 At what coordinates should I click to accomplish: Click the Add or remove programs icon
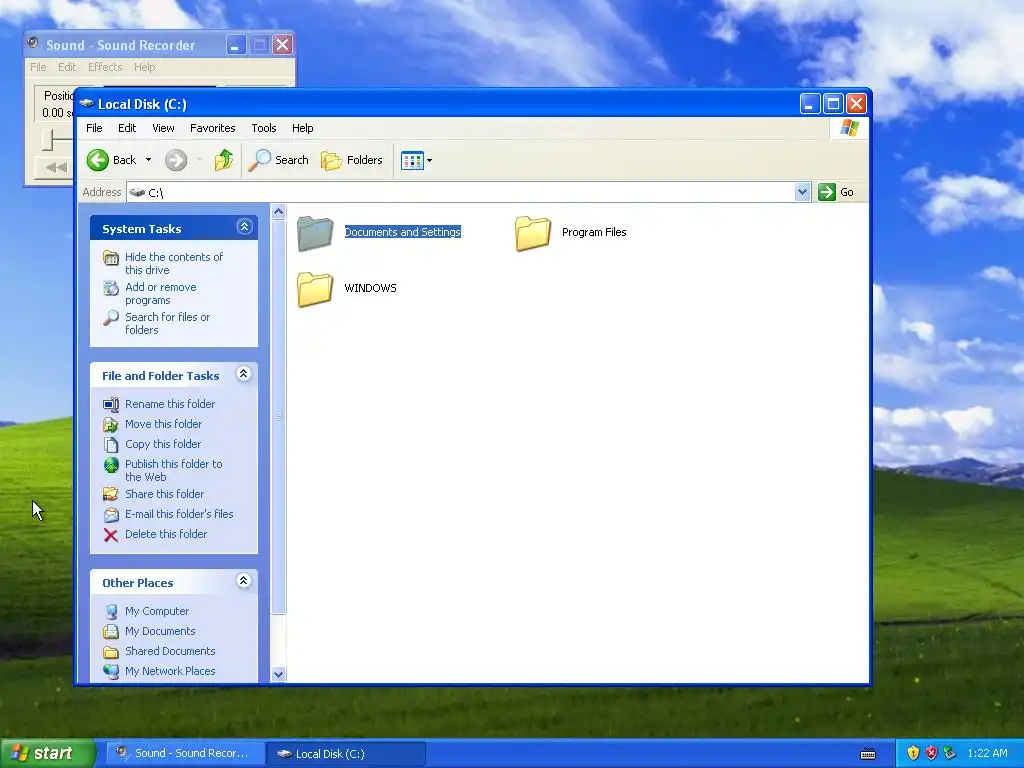pyautogui.click(x=111, y=288)
